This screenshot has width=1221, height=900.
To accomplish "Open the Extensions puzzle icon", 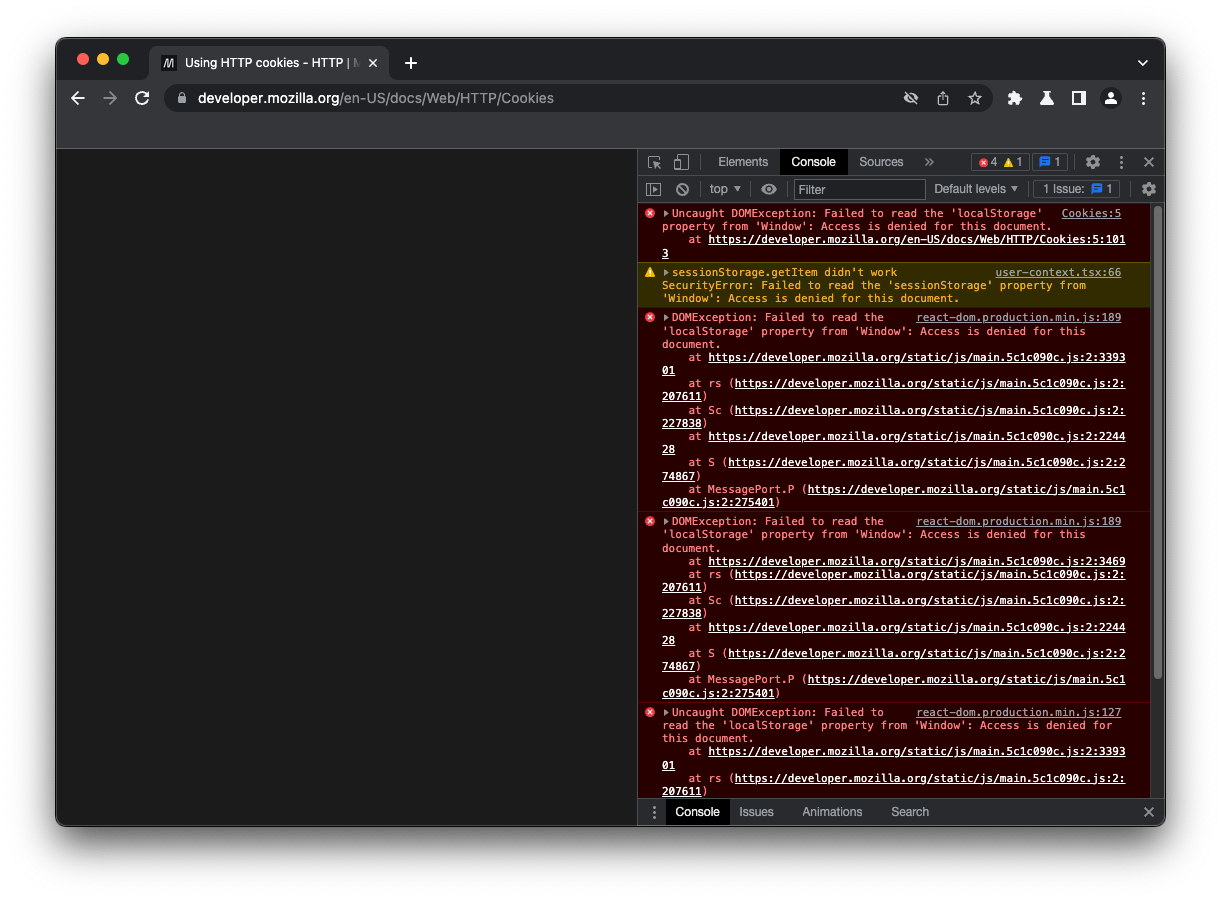I will pyautogui.click(x=1015, y=98).
